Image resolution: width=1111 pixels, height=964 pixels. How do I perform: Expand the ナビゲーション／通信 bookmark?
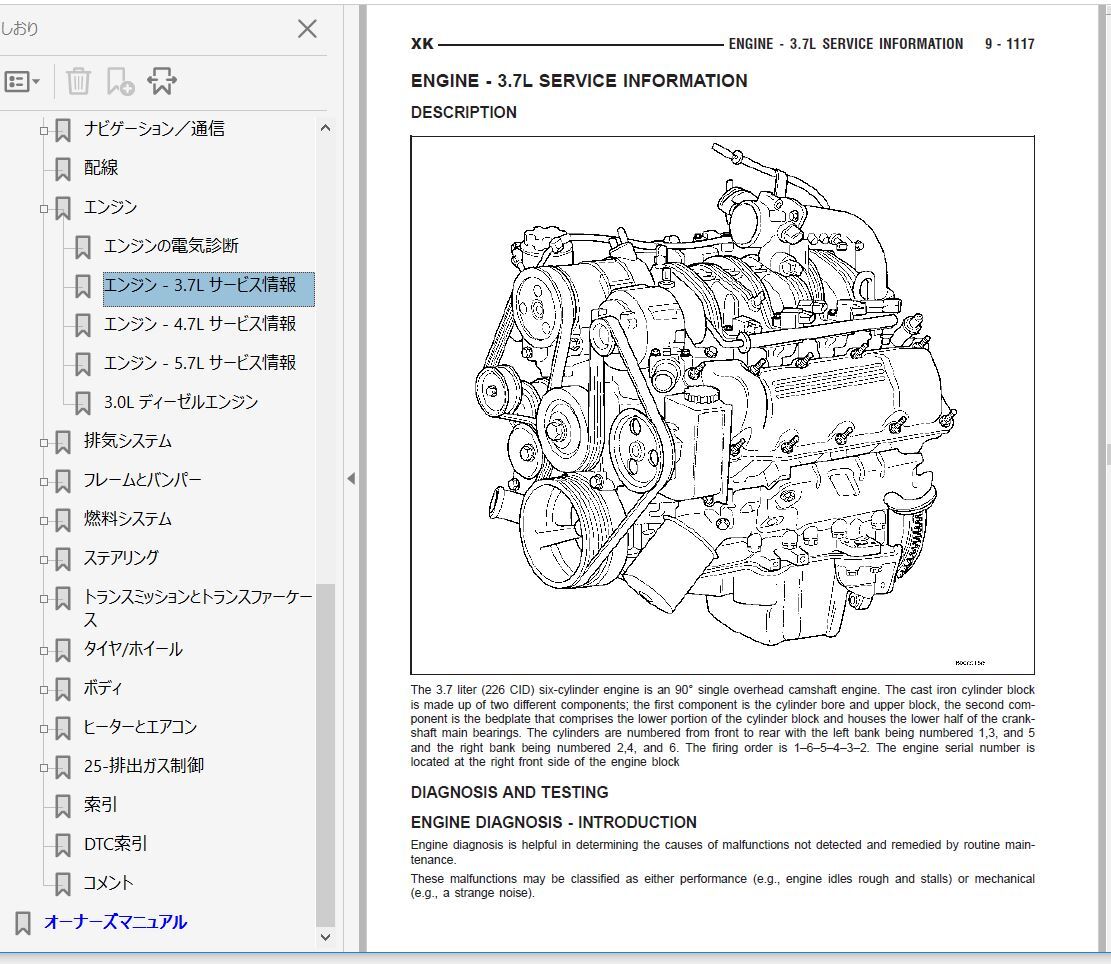click(x=44, y=130)
